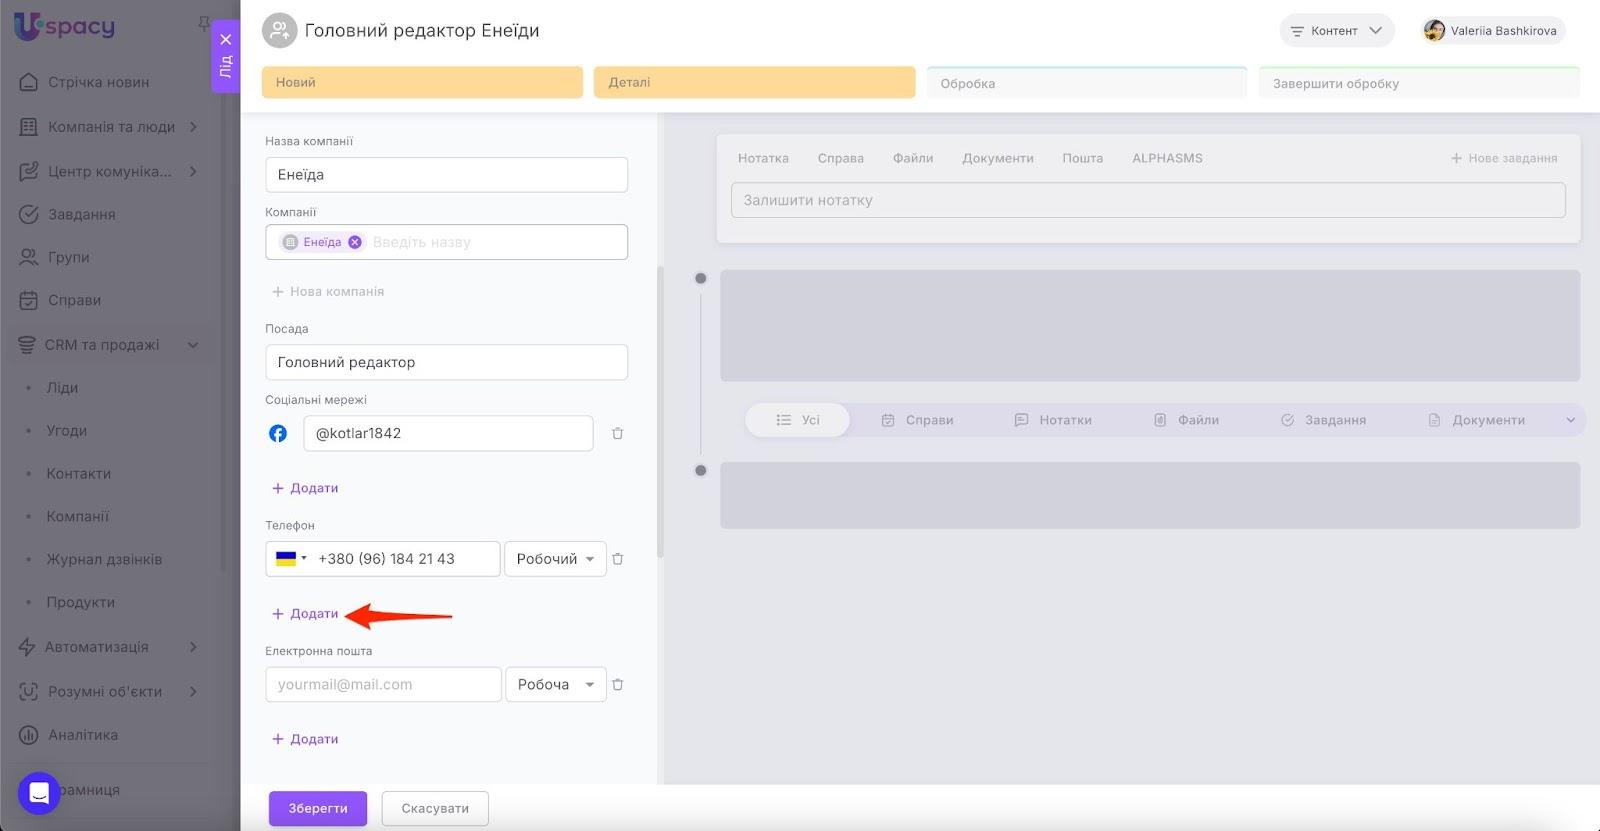Select the phone country flag dropdown
The width and height of the screenshot is (1600, 831).
click(x=291, y=559)
